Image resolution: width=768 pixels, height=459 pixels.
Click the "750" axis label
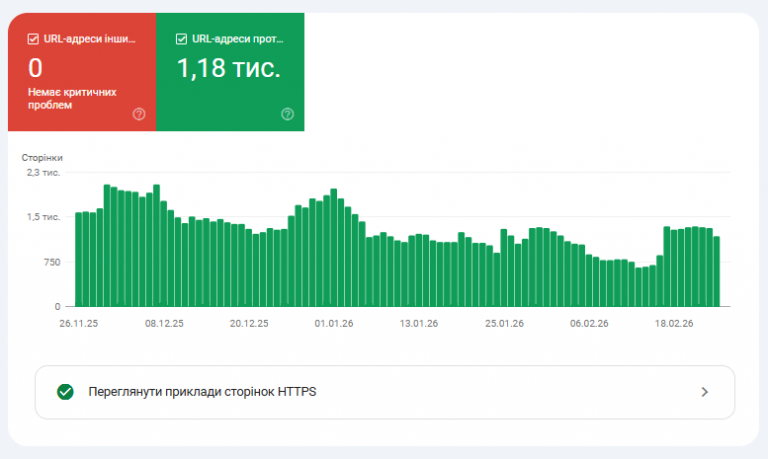pyautogui.click(x=52, y=262)
